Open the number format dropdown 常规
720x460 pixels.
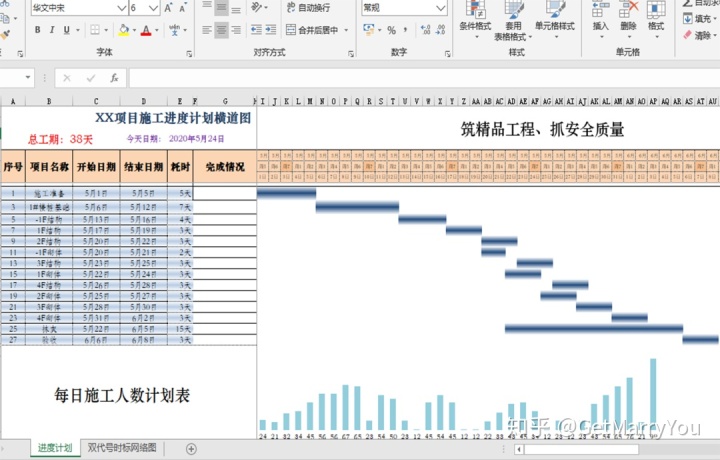[440, 8]
